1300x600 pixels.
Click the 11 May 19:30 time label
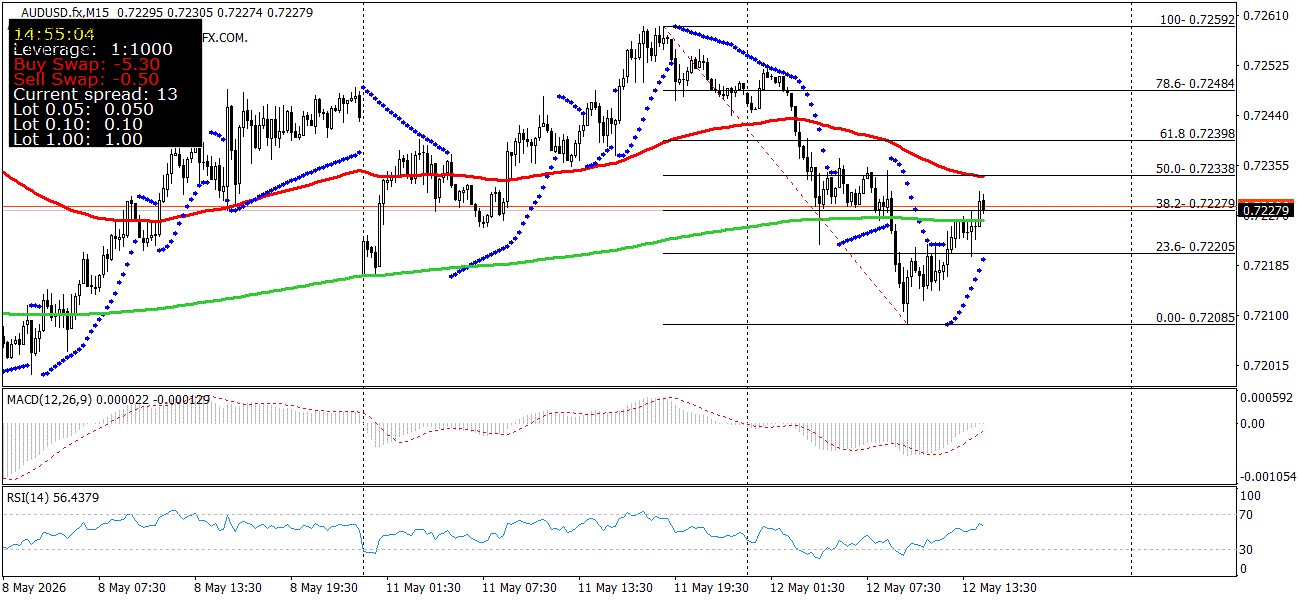(x=710, y=588)
